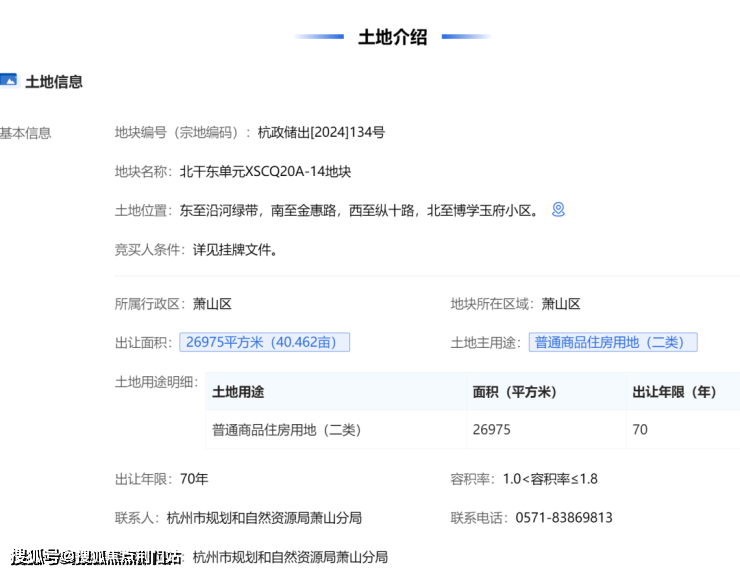Click the map location pin icon
The image size is (740, 574).
click(559, 210)
